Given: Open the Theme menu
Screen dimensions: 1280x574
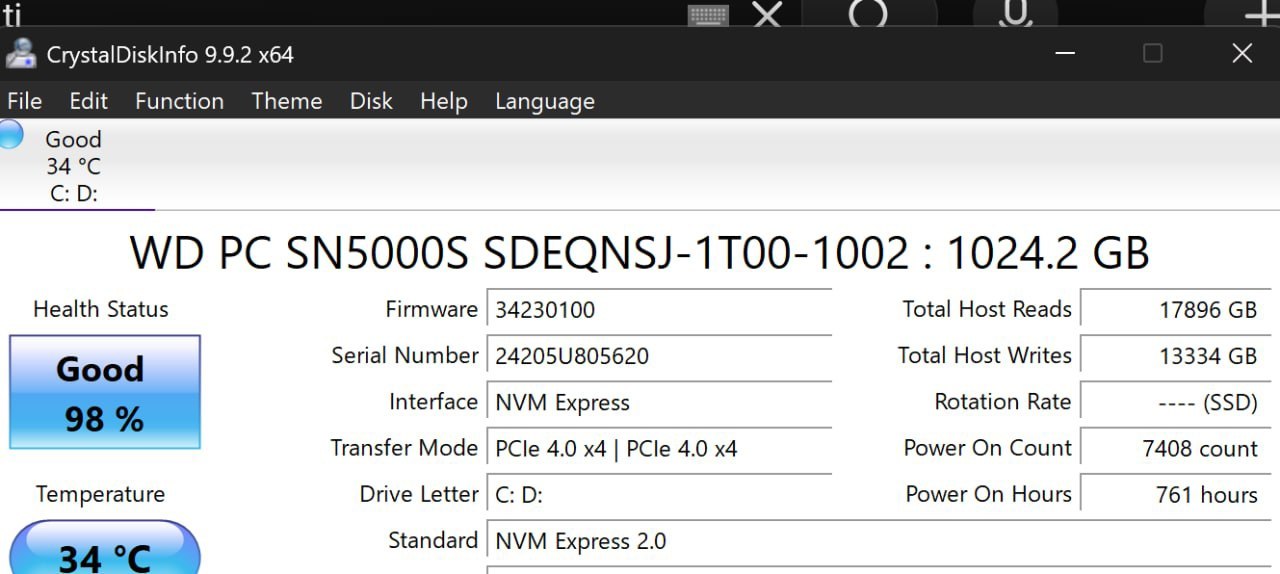Looking at the screenshot, I should (x=286, y=101).
